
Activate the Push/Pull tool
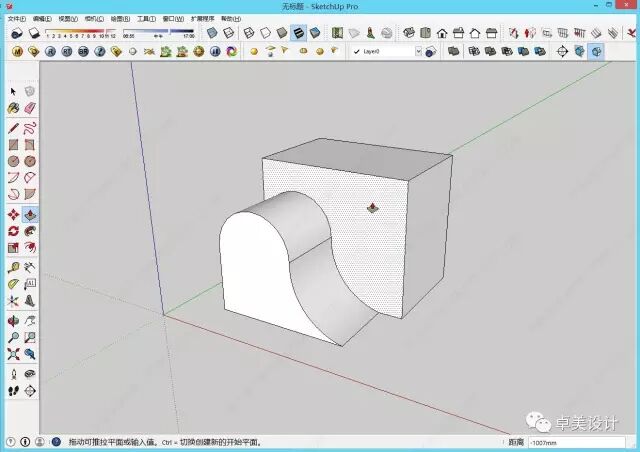tap(30, 214)
